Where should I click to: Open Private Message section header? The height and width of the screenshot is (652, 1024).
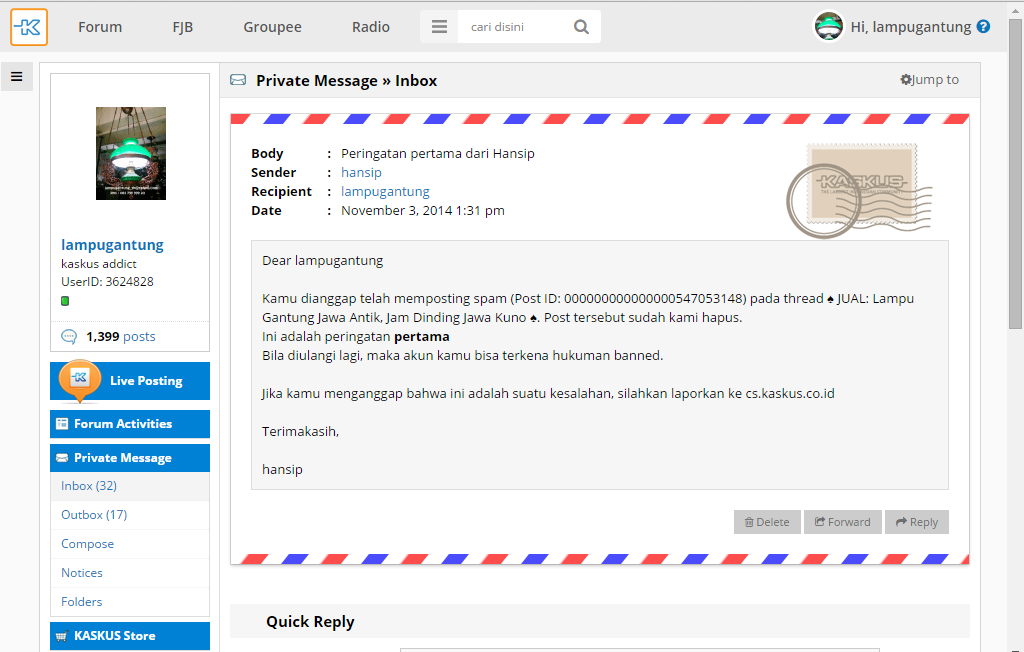(x=130, y=458)
